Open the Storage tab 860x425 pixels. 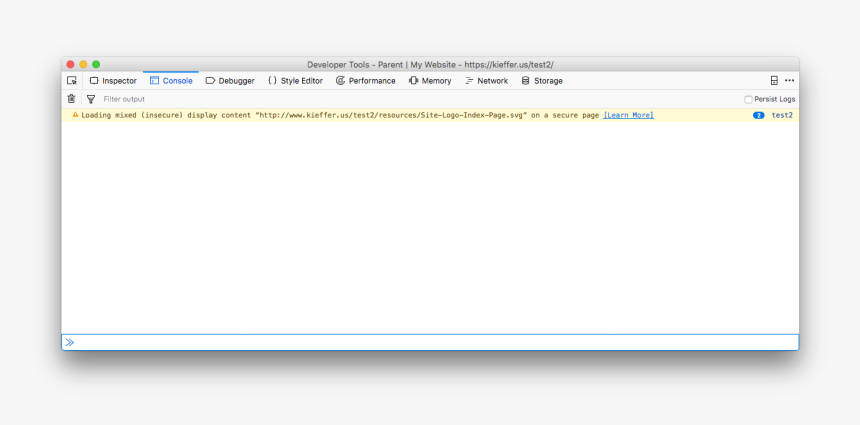pos(542,81)
